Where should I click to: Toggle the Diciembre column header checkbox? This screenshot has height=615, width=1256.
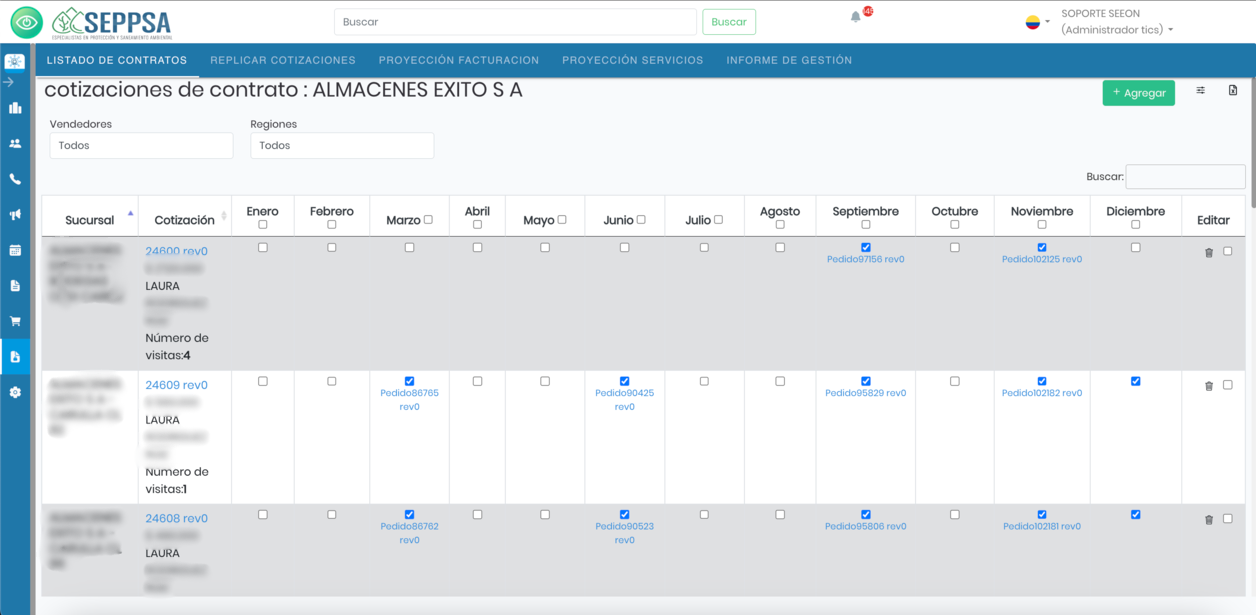pos(1136,225)
